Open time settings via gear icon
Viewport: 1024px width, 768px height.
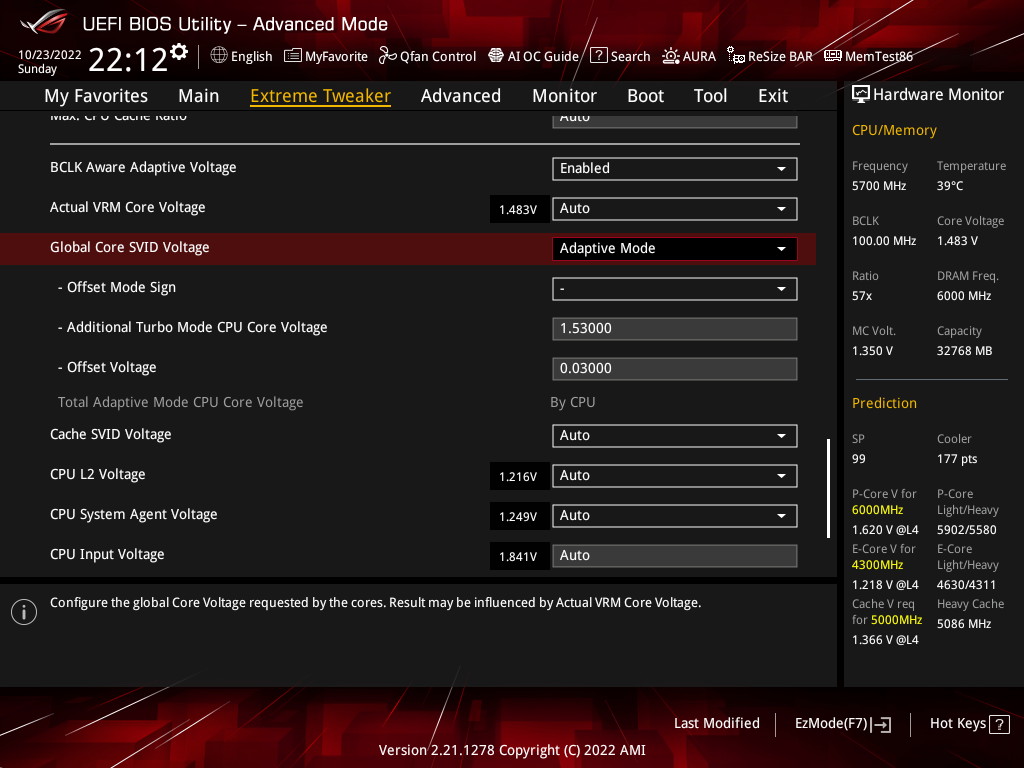click(179, 52)
